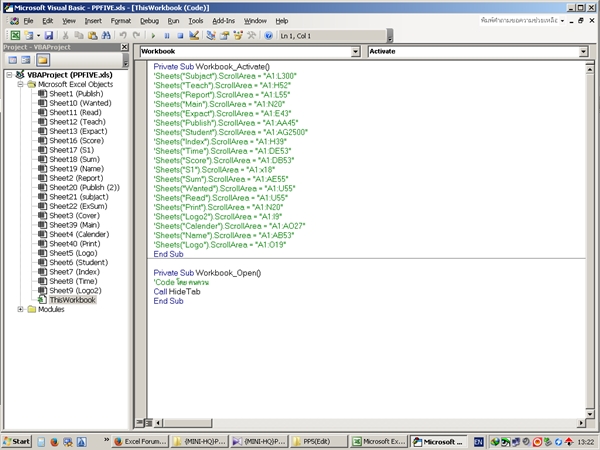
Task: Expand the Modules folder in project tree
Action: pos(20,309)
